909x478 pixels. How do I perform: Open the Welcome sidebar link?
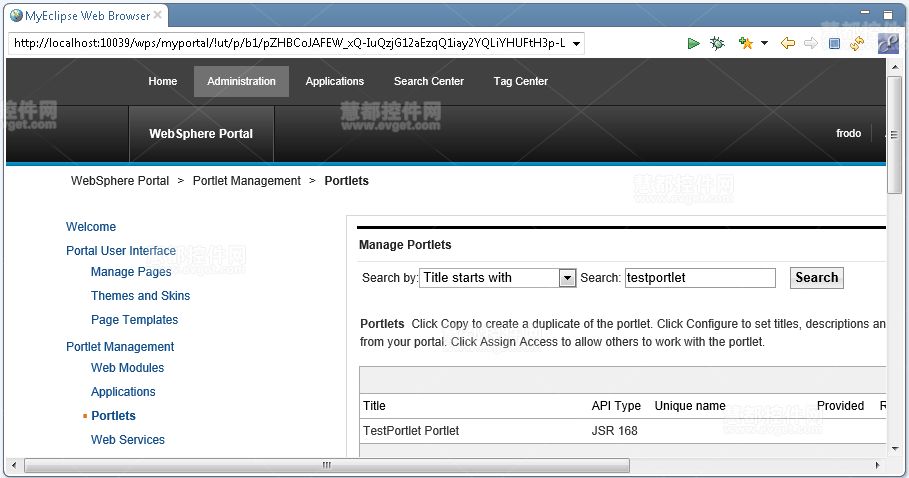(x=90, y=227)
